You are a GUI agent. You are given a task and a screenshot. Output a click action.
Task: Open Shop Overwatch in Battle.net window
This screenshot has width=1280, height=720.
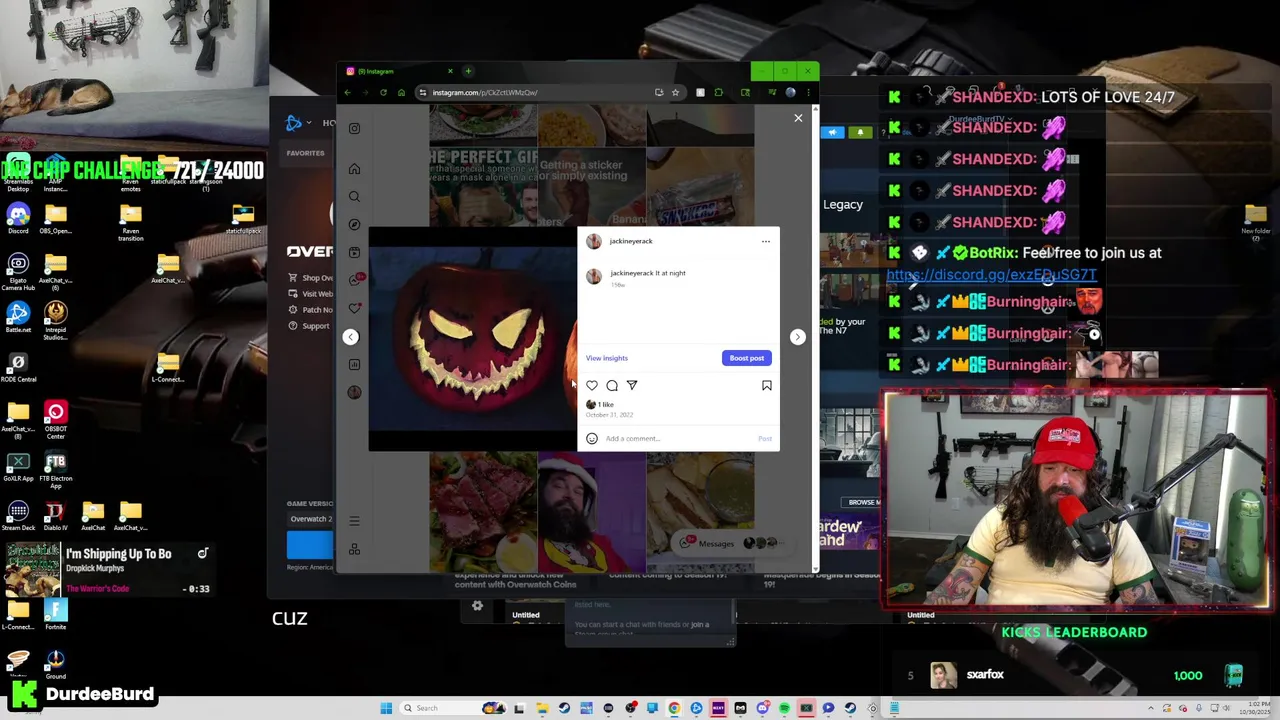click(310, 278)
